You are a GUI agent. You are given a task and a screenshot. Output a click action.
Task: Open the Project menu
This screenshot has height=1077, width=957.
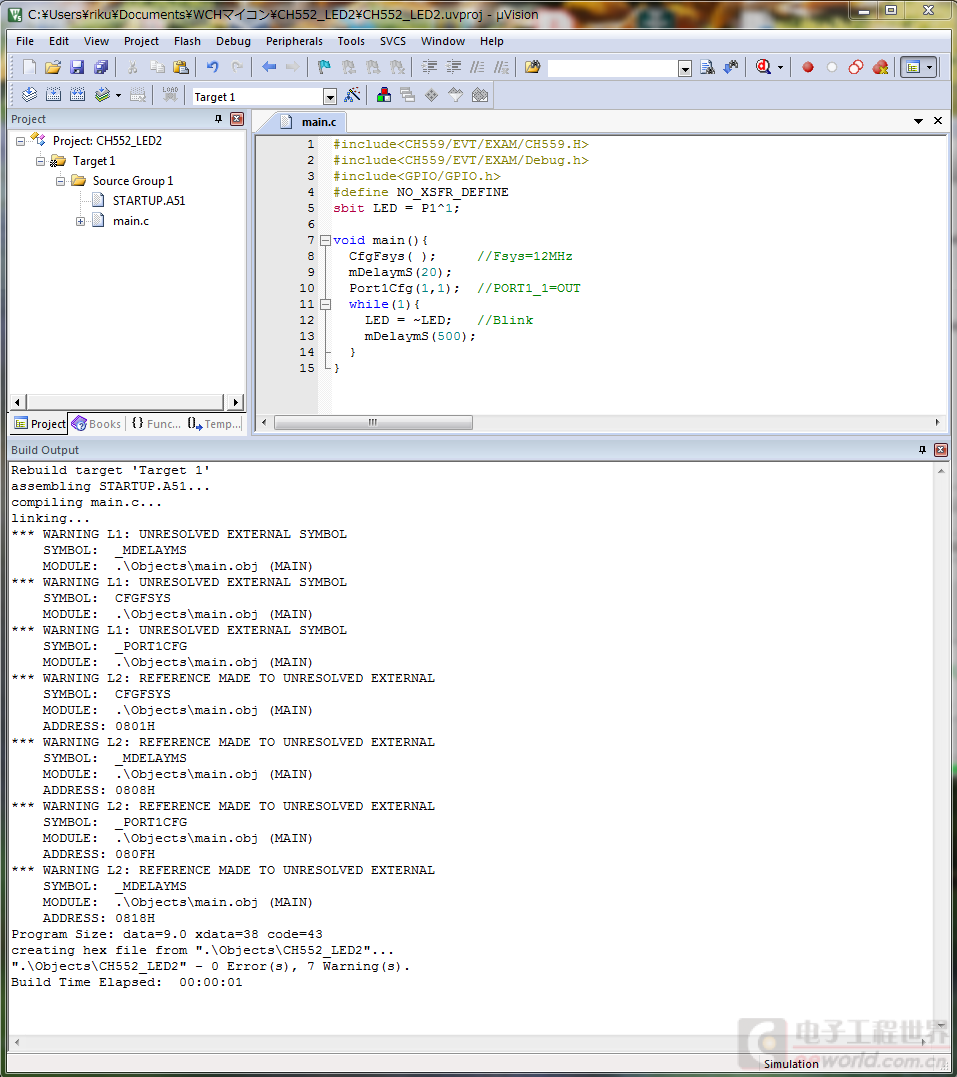(x=142, y=41)
